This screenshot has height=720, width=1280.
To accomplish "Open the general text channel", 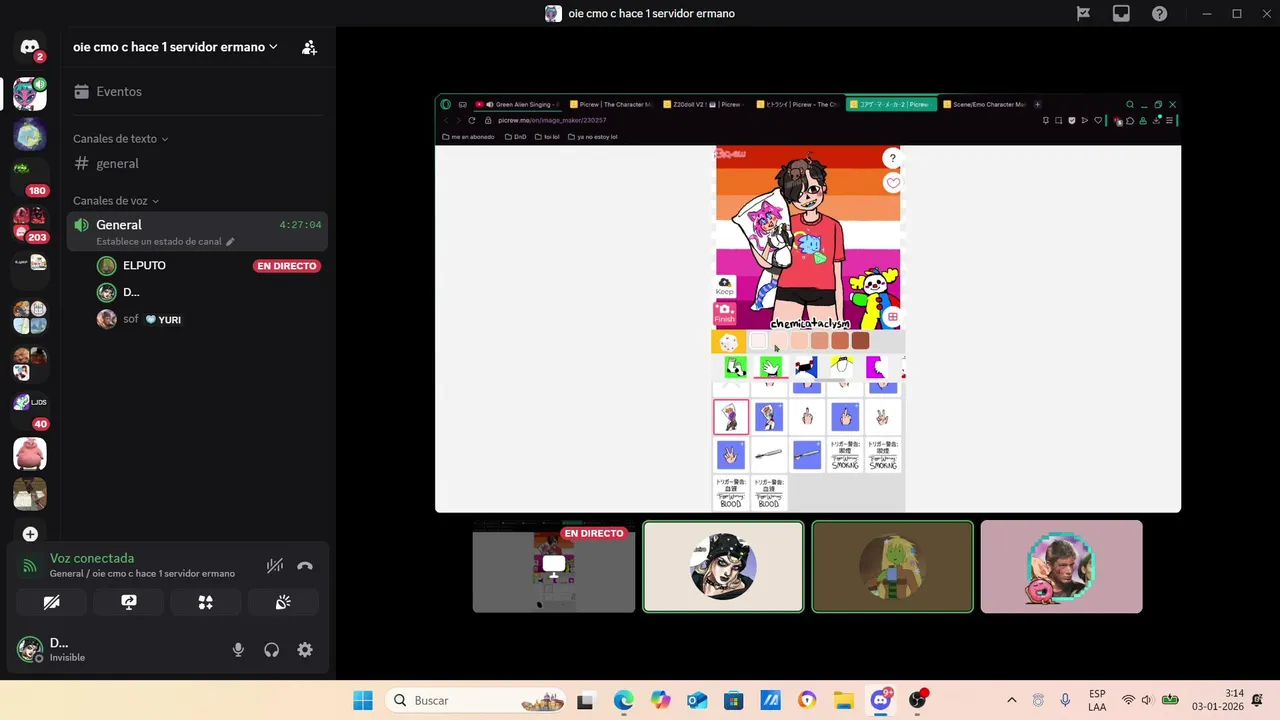I will tap(197, 163).
